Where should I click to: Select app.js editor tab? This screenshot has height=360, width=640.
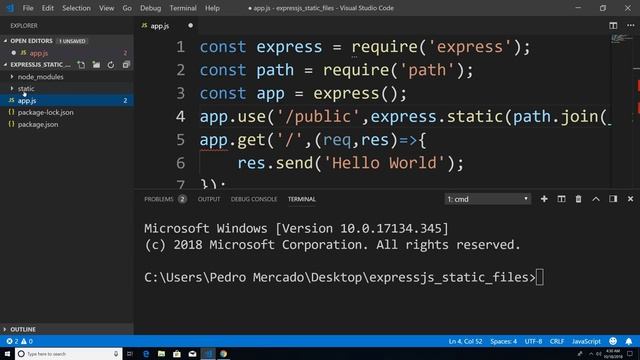pos(160,26)
